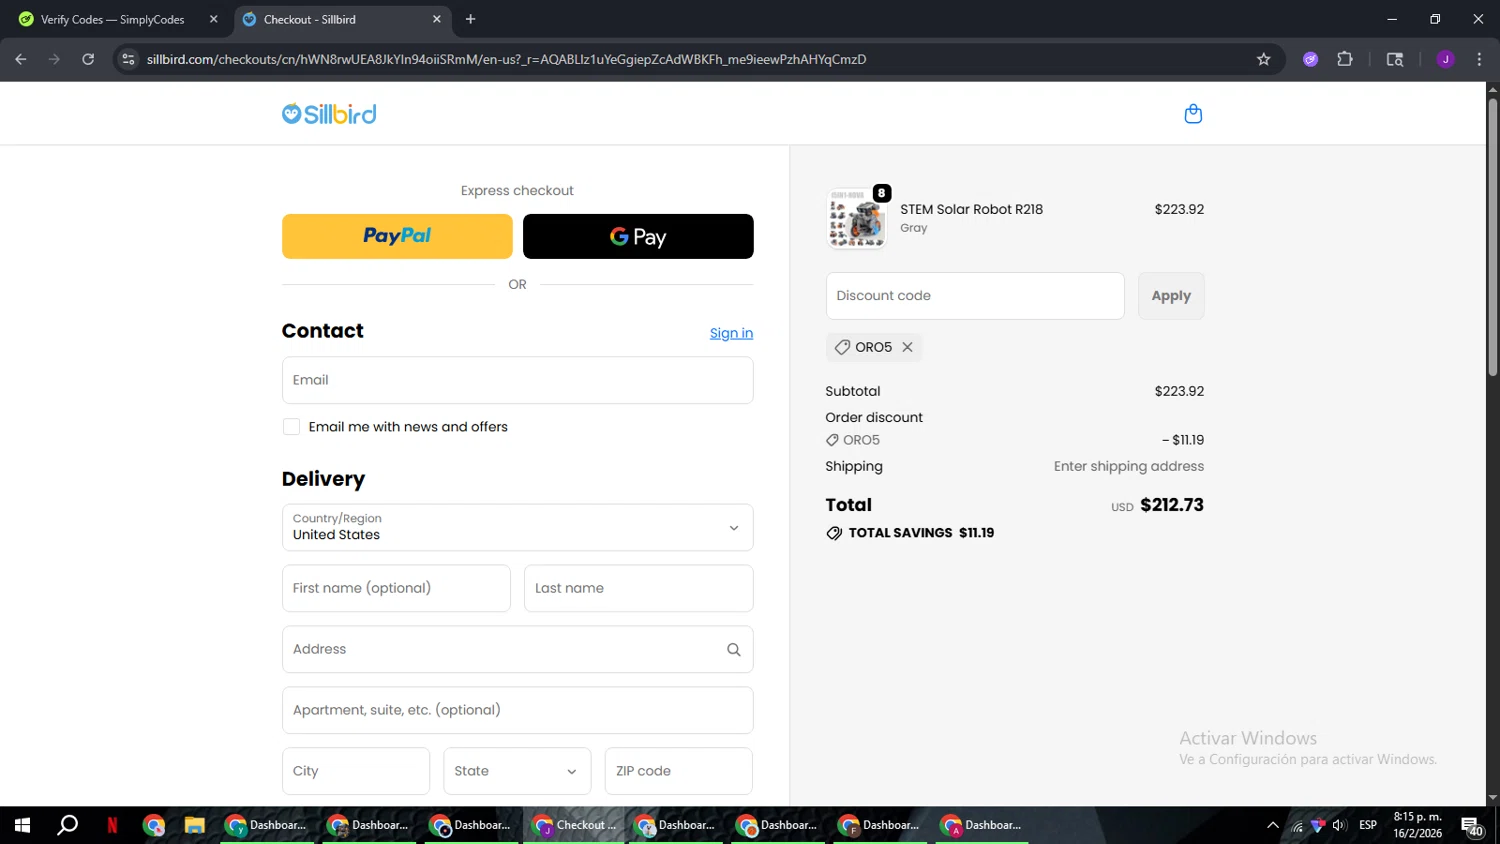1500x844 pixels.
Task: Click the Last name field
Action: coord(638,588)
